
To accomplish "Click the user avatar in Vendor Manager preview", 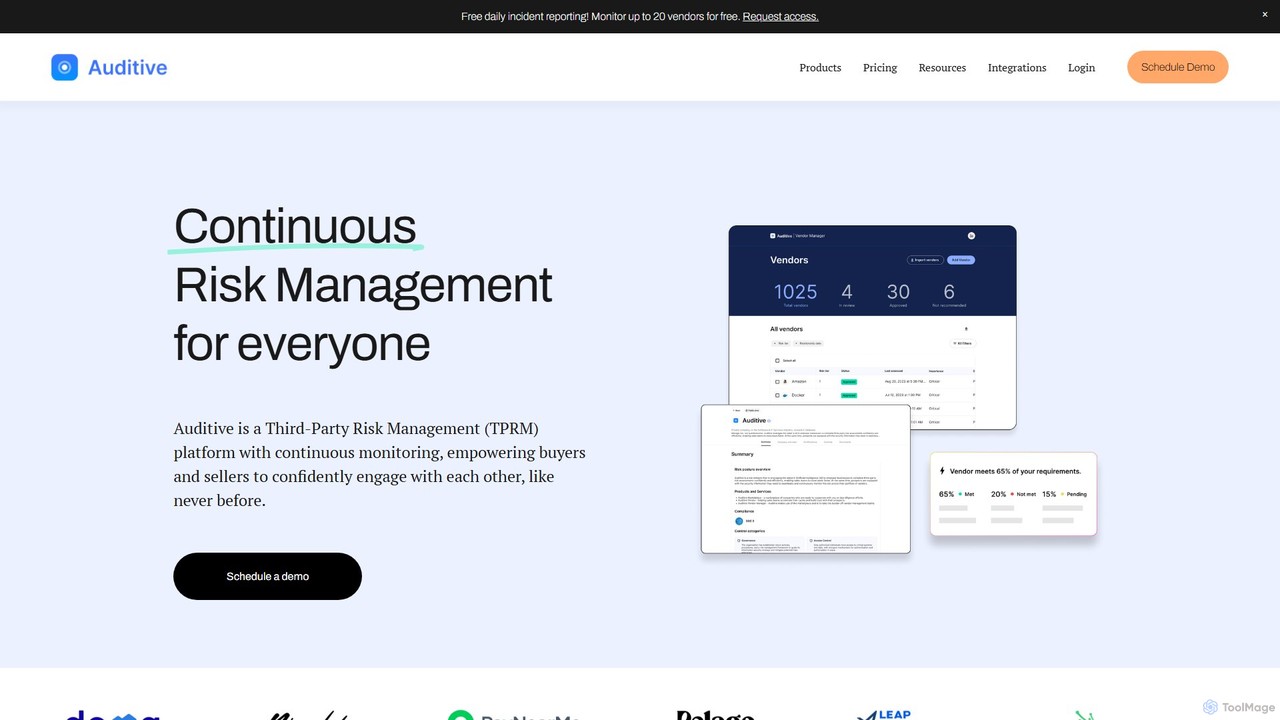I will pyautogui.click(x=971, y=236).
